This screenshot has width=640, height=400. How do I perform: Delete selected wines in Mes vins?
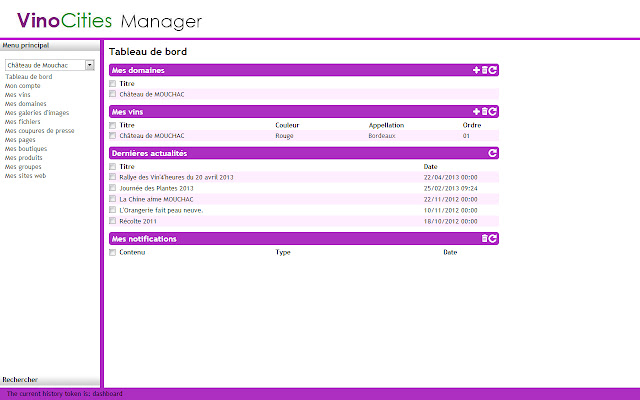click(x=484, y=111)
